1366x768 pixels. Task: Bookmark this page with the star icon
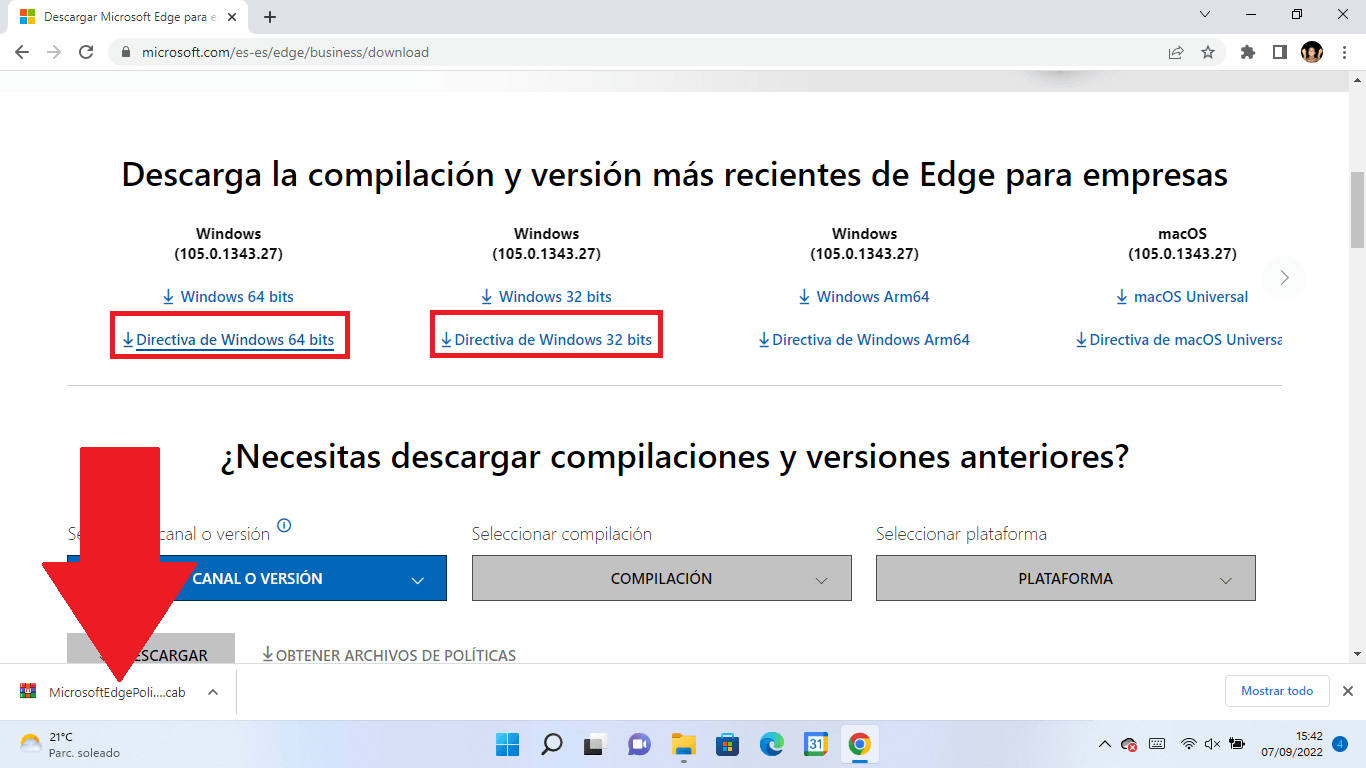[1208, 52]
